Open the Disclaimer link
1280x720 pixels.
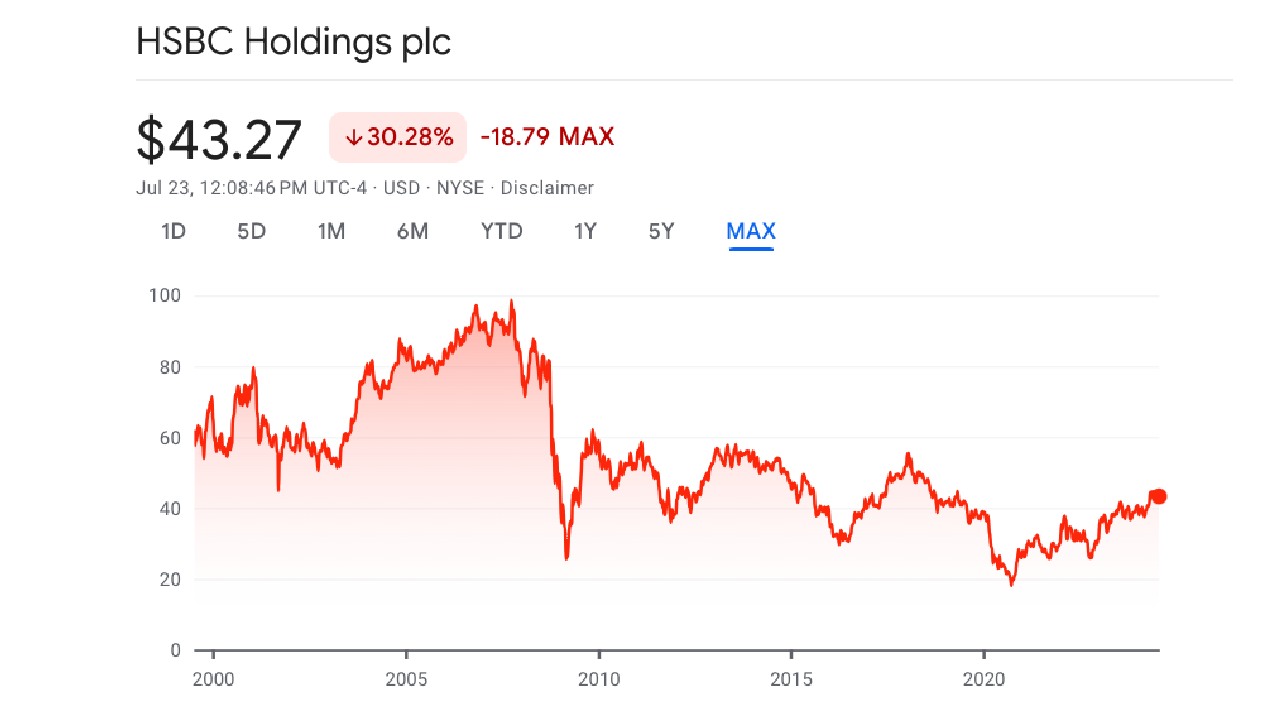click(x=547, y=188)
